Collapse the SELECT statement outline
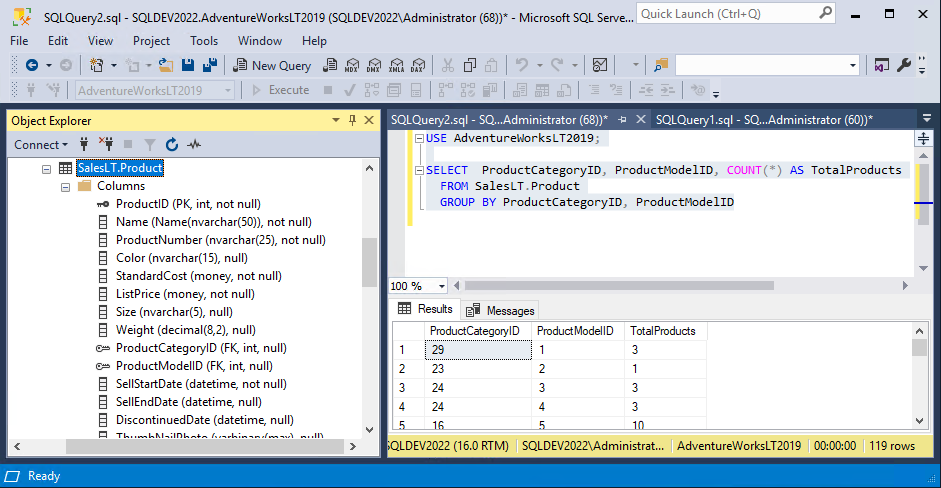The image size is (941, 488). click(419, 170)
